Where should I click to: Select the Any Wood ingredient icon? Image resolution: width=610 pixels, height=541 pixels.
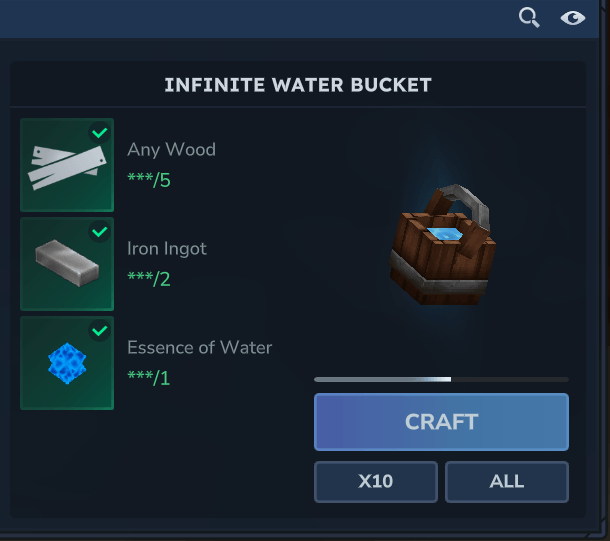[x=67, y=165]
